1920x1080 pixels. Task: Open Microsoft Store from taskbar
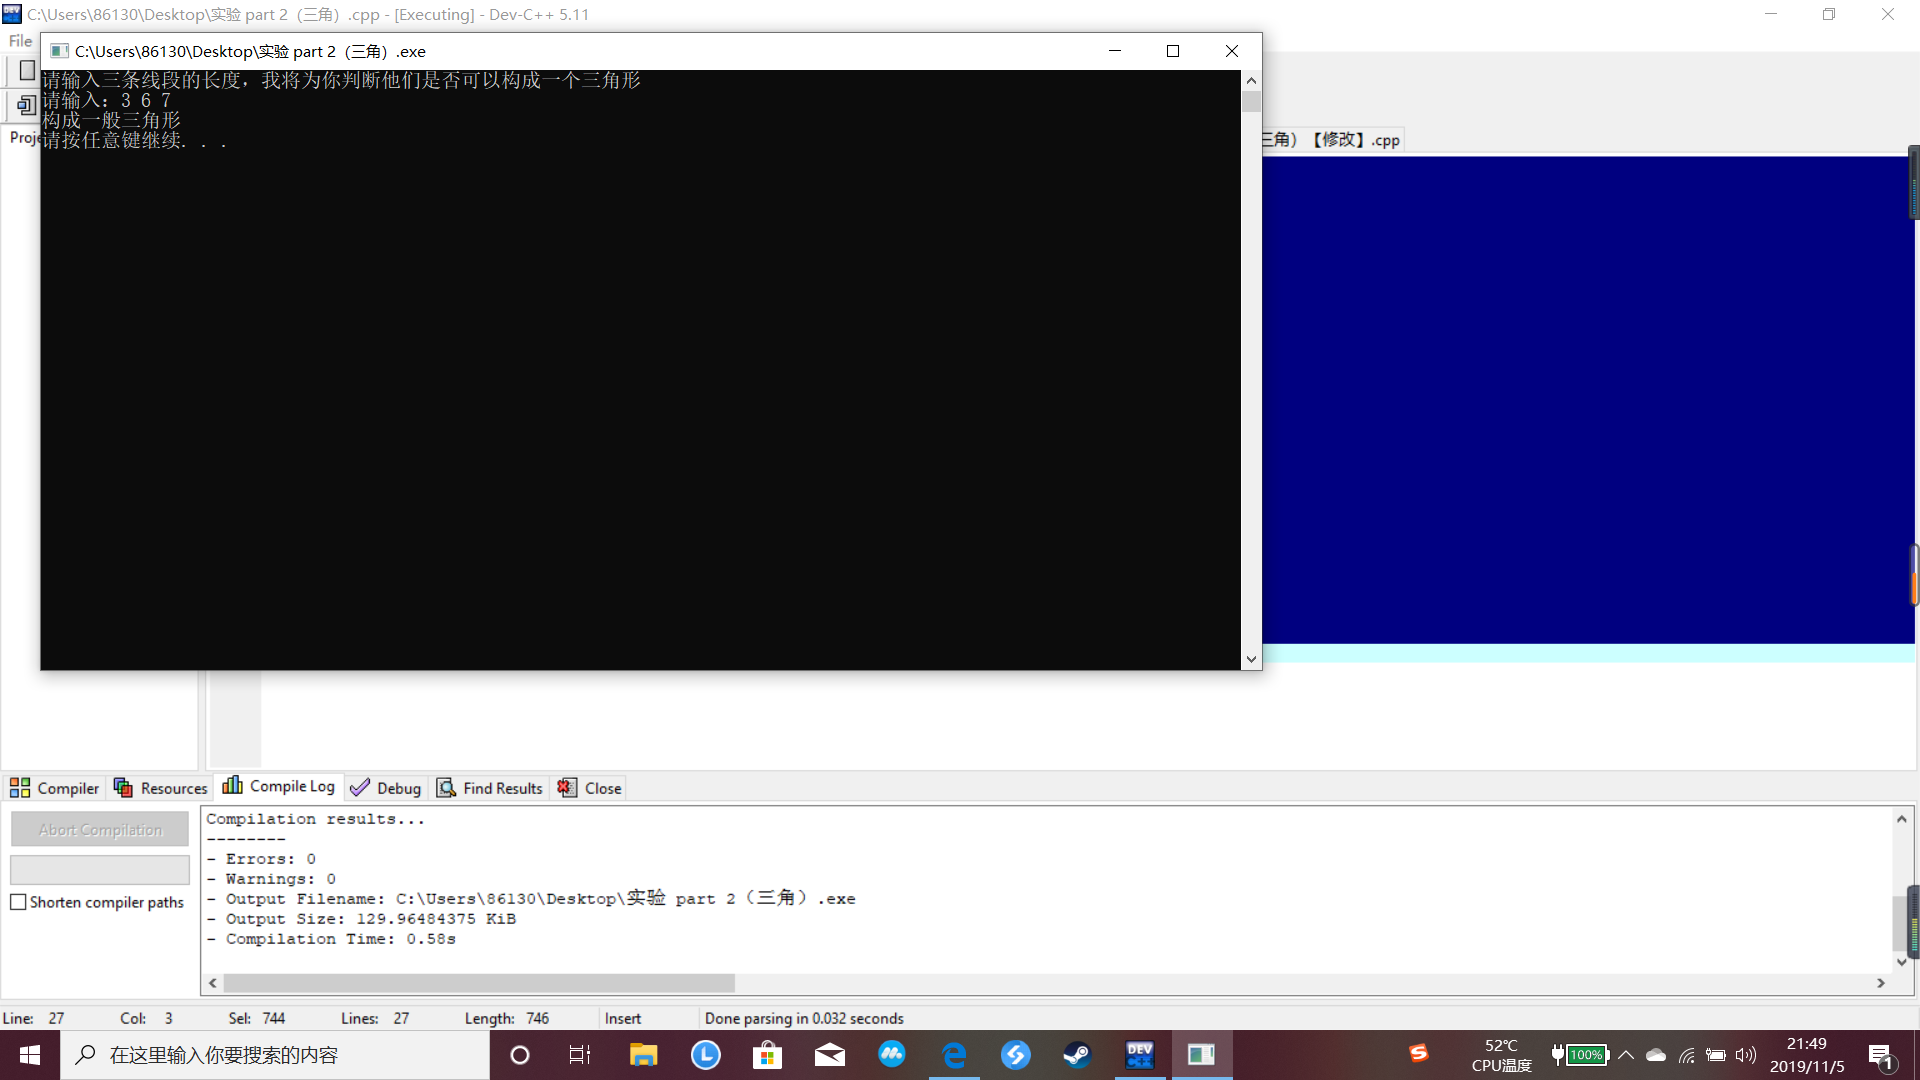[x=767, y=1055]
